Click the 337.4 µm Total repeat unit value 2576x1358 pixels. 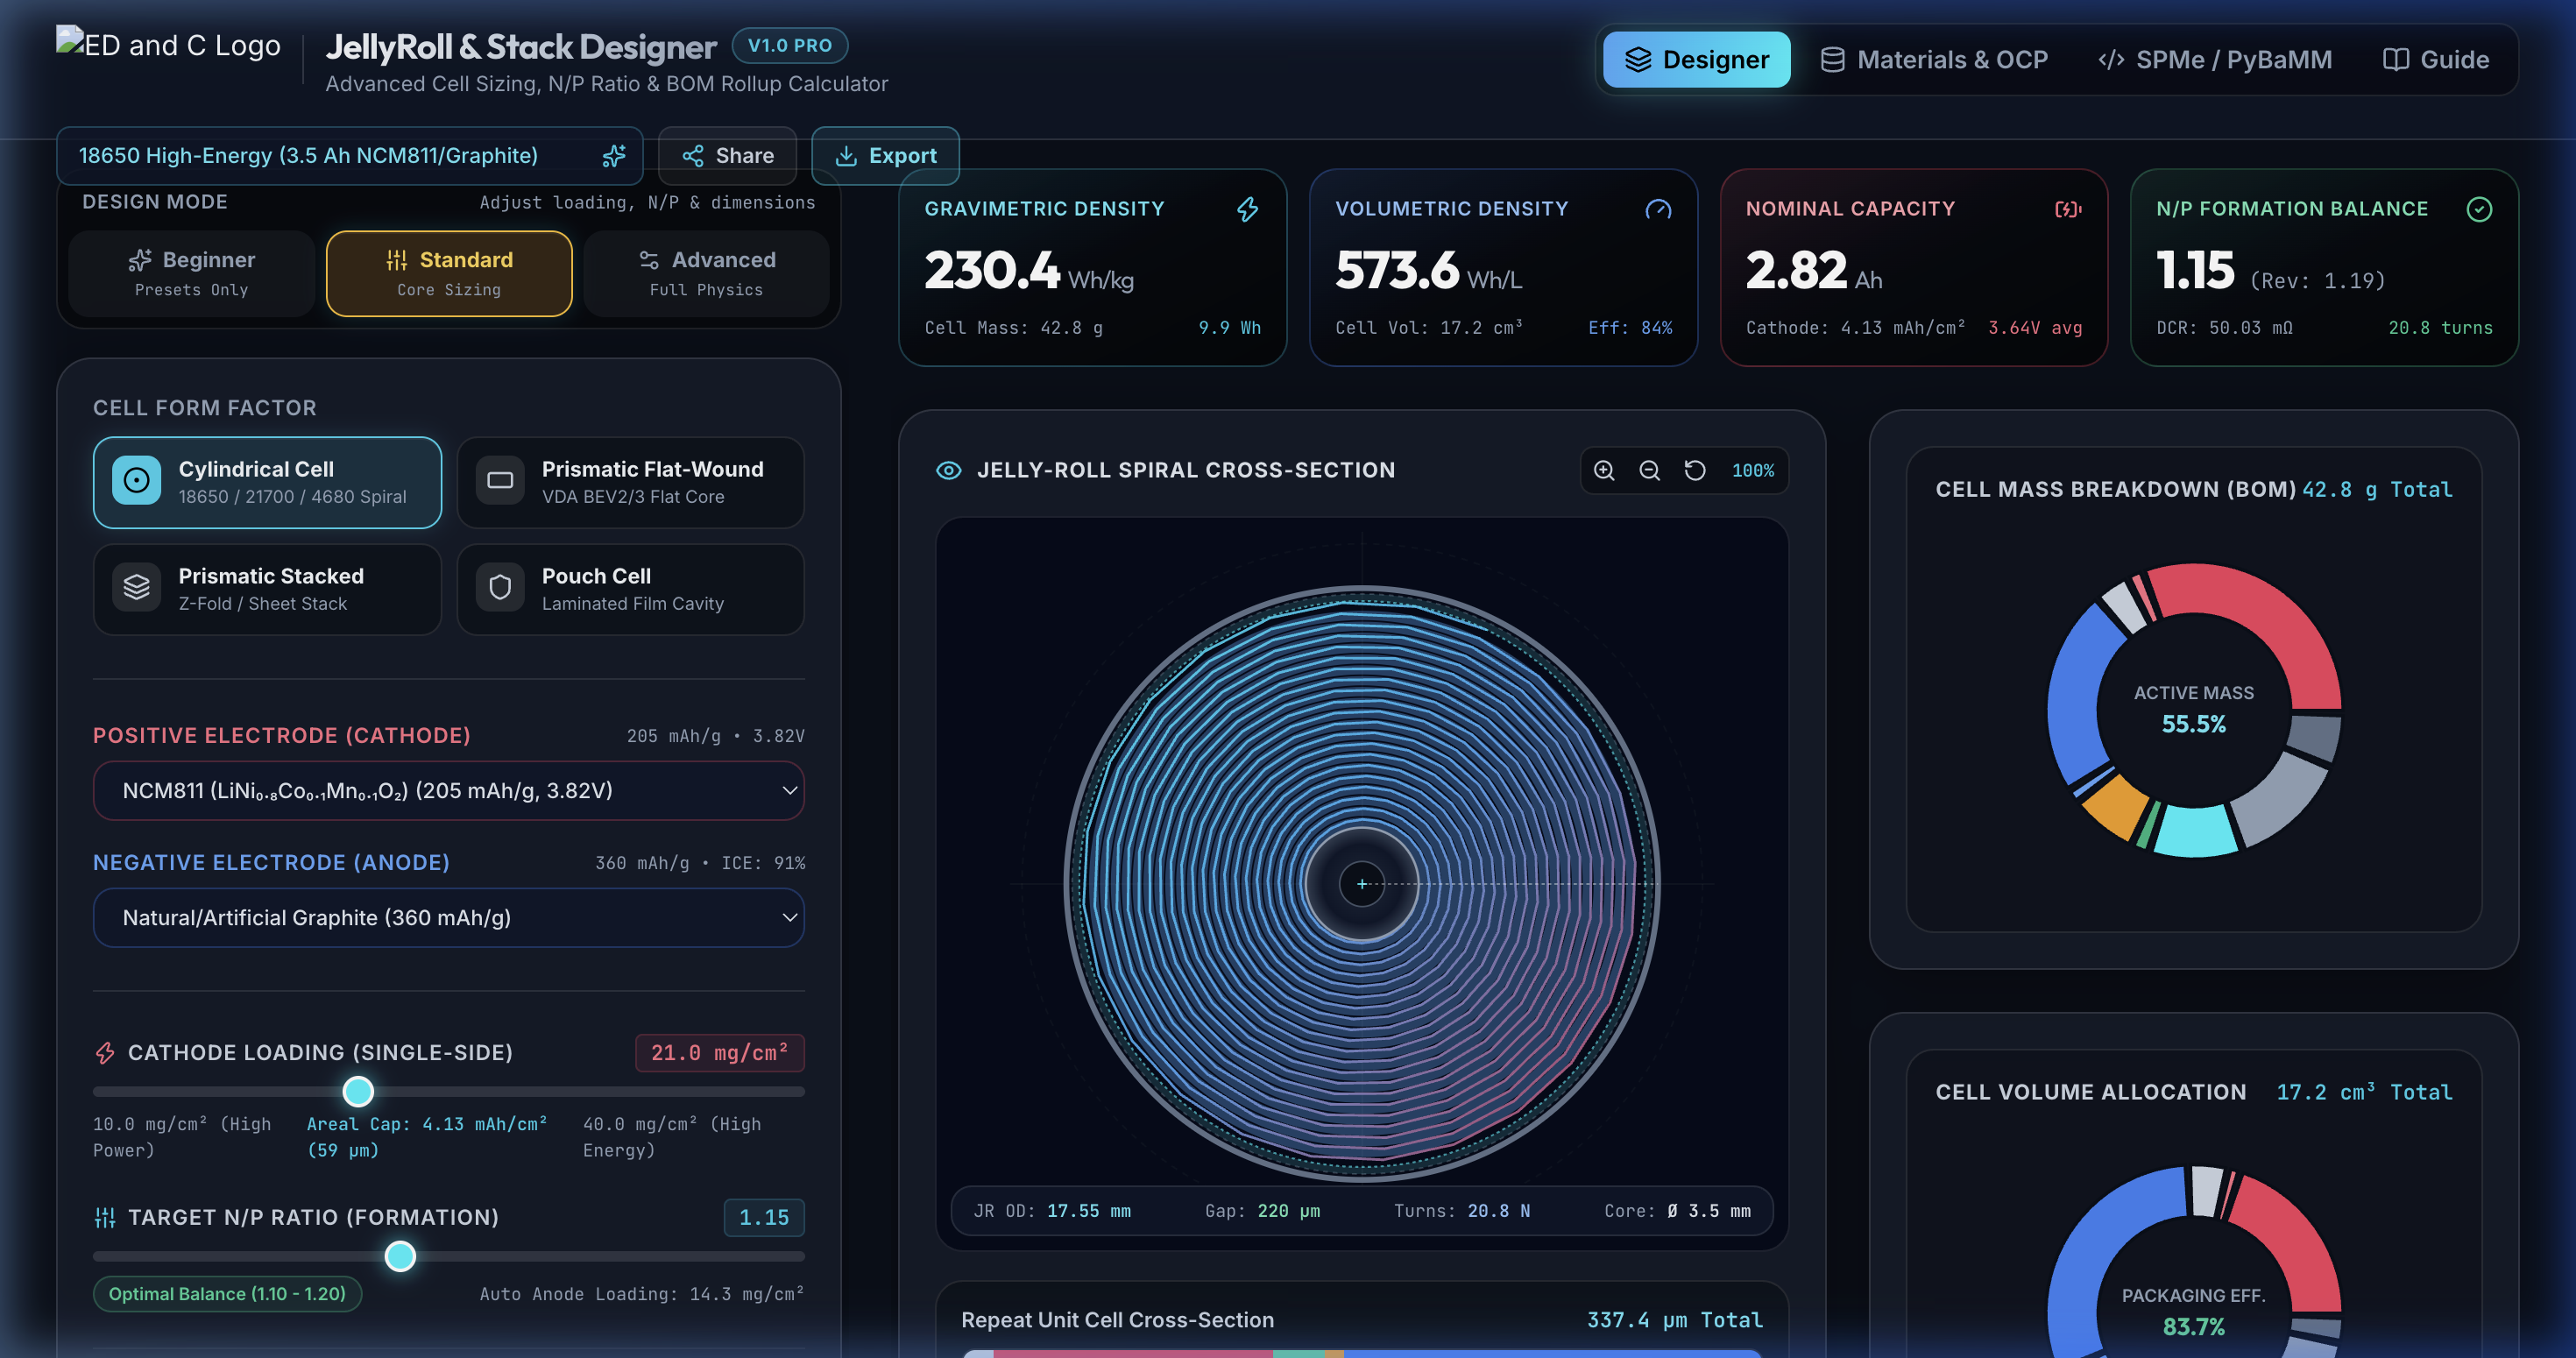pos(1674,1320)
